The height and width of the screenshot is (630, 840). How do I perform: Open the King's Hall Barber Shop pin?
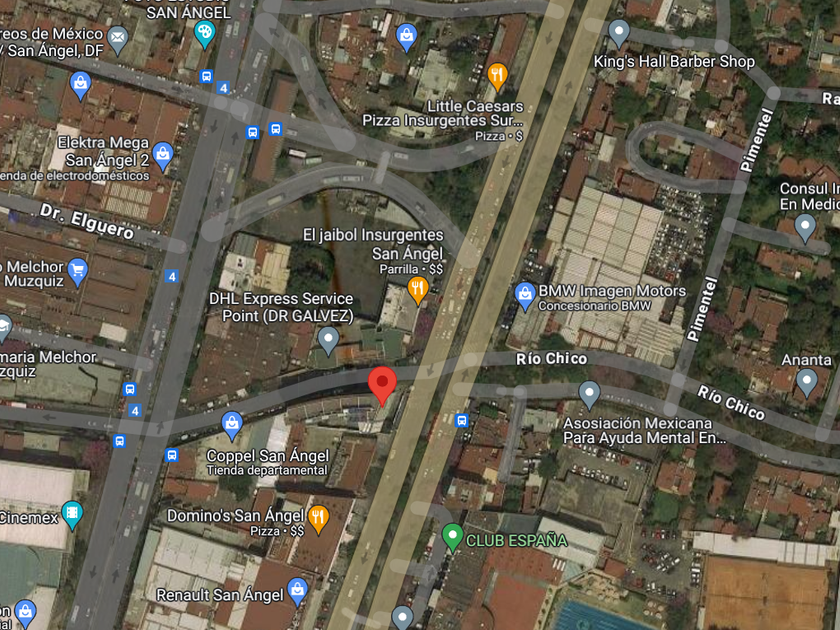pyautogui.click(x=619, y=34)
